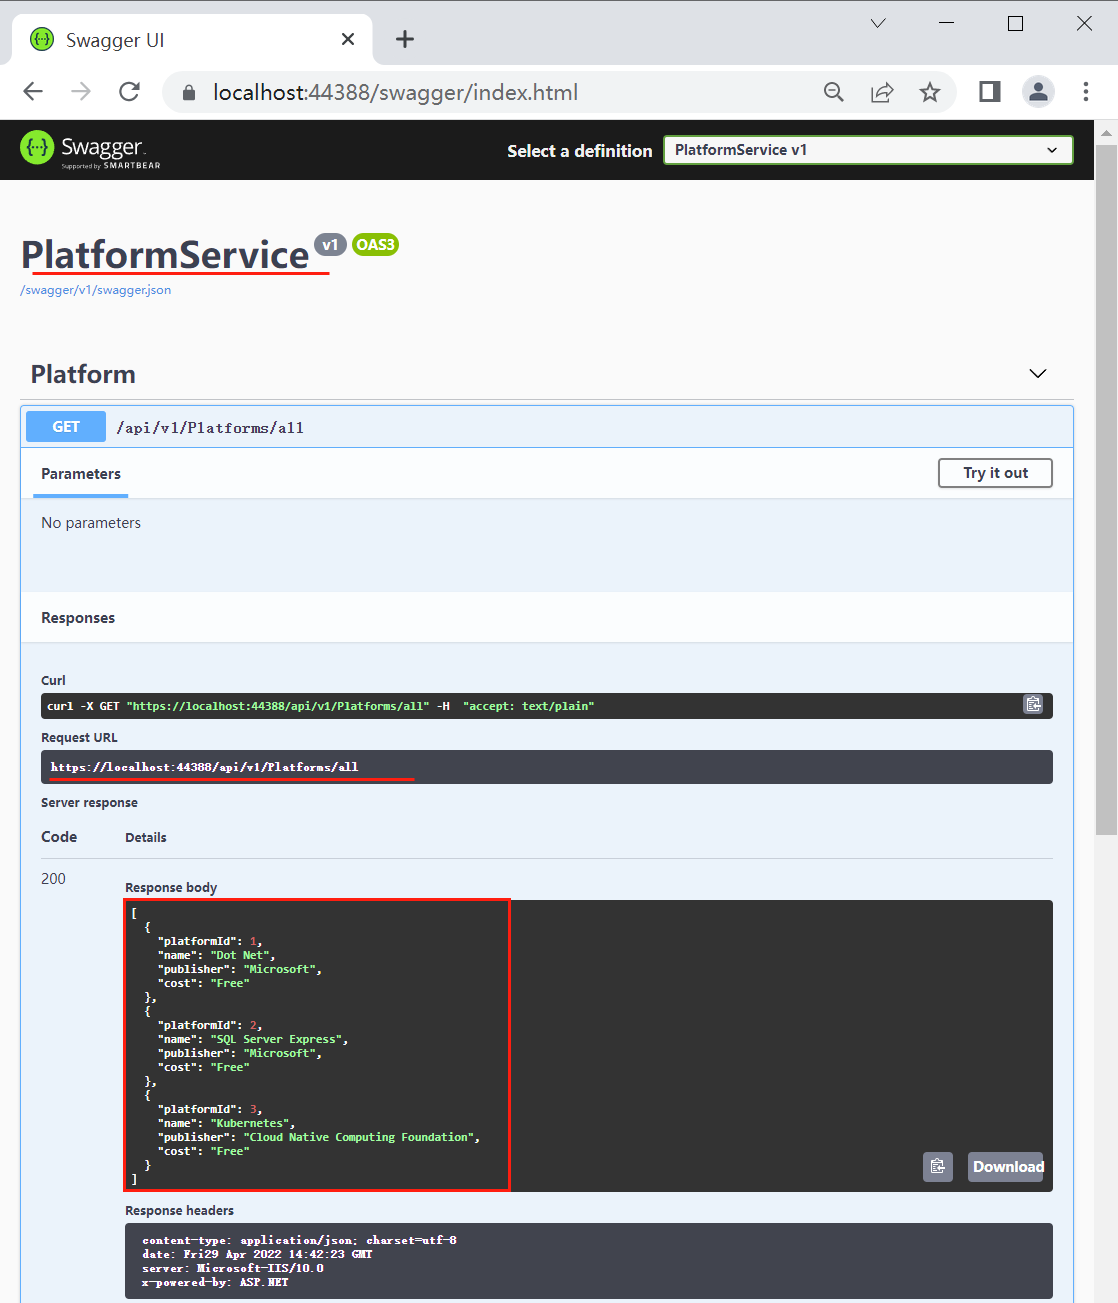This screenshot has height=1303, width=1118.
Task: Click the x-powered-by: ASP.NET header
Action: (x=215, y=1282)
